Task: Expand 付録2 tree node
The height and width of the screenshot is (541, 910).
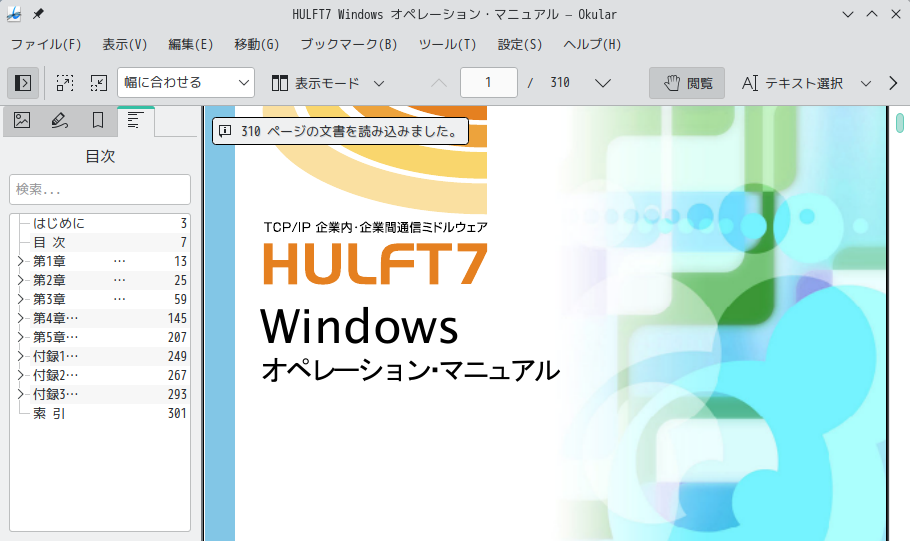Action: pos(20,376)
